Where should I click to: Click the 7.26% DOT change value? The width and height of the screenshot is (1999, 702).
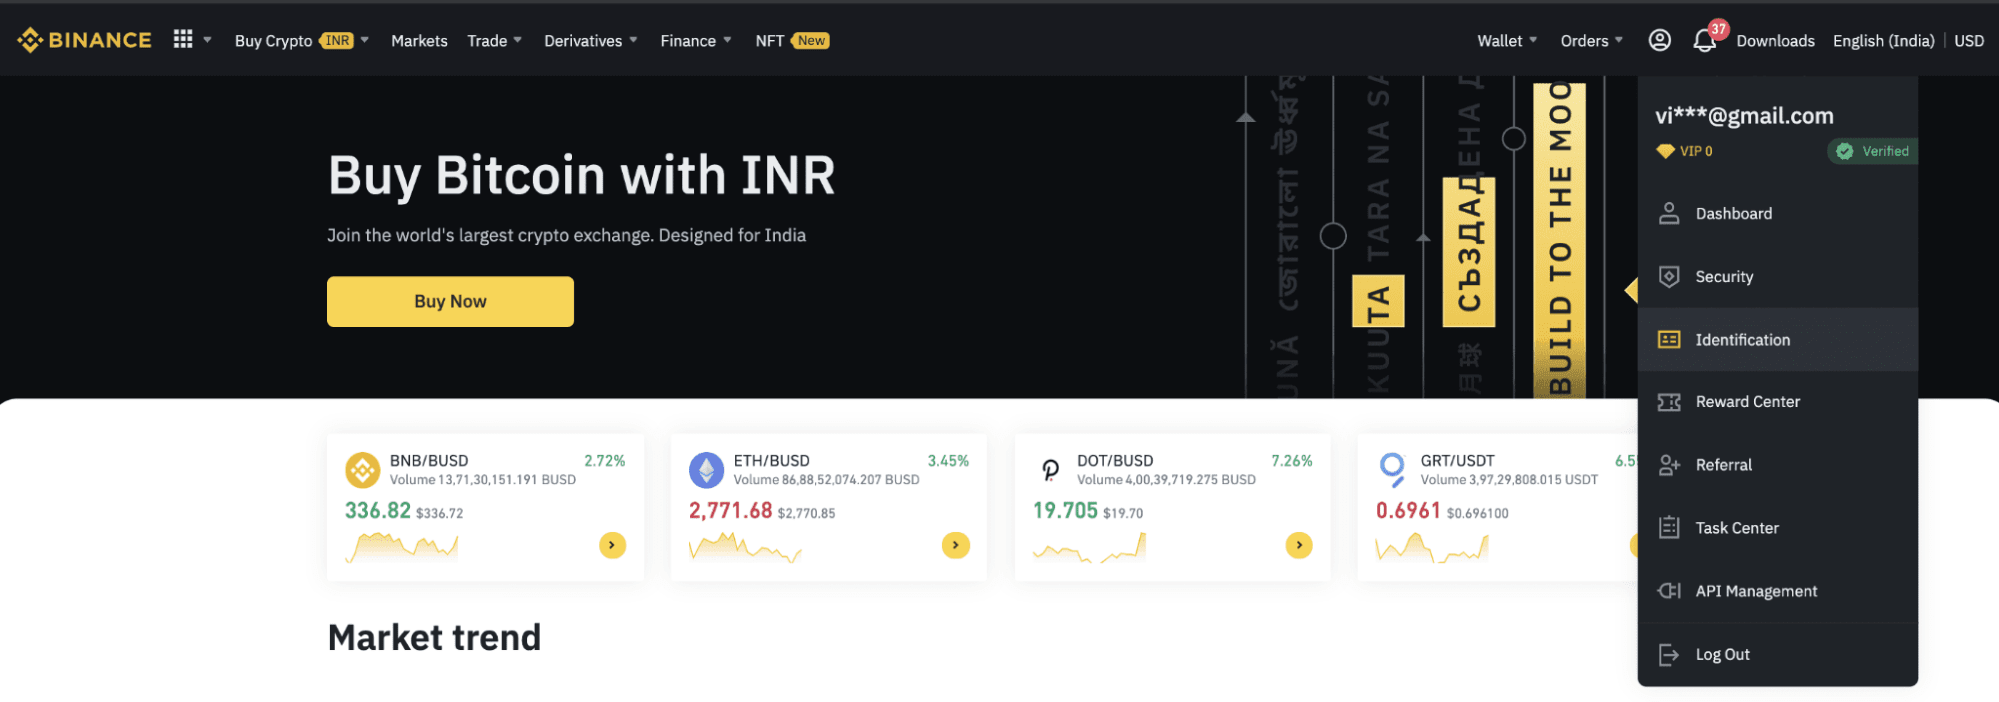[x=1291, y=460]
